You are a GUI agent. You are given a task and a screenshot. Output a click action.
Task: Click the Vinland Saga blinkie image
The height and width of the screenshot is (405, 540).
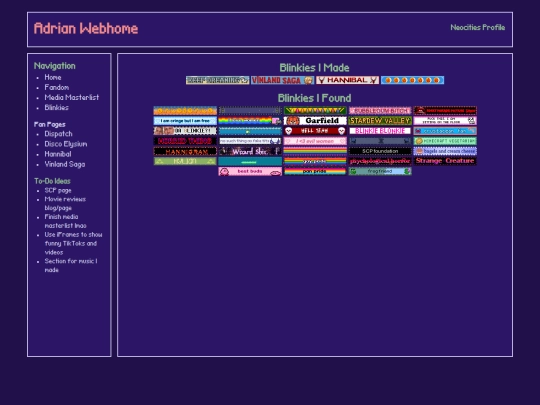tap(283, 80)
